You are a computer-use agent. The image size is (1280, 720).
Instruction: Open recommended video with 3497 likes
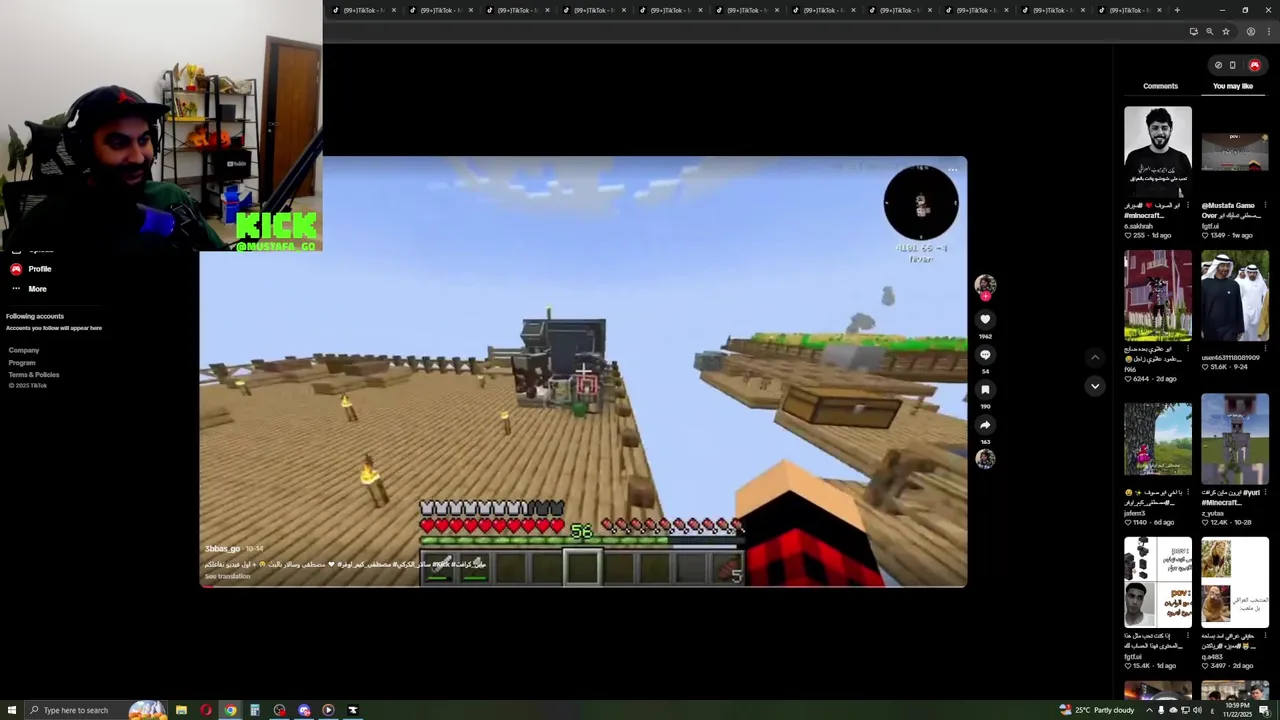pyautogui.click(x=1235, y=583)
